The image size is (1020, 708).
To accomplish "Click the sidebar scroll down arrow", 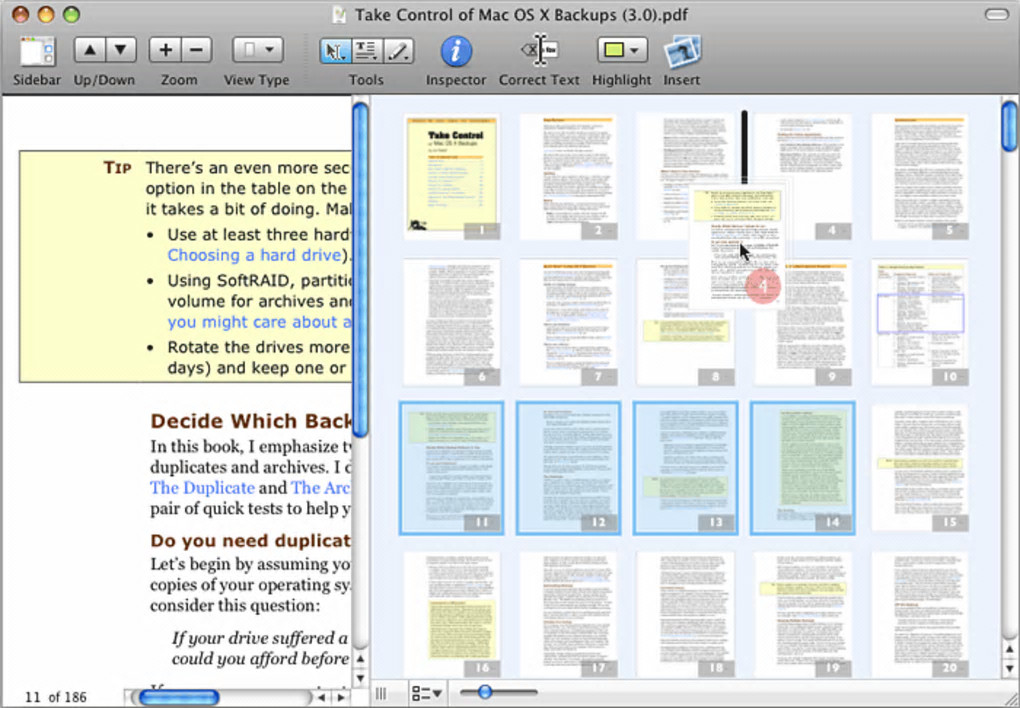I will click(x=1010, y=668).
